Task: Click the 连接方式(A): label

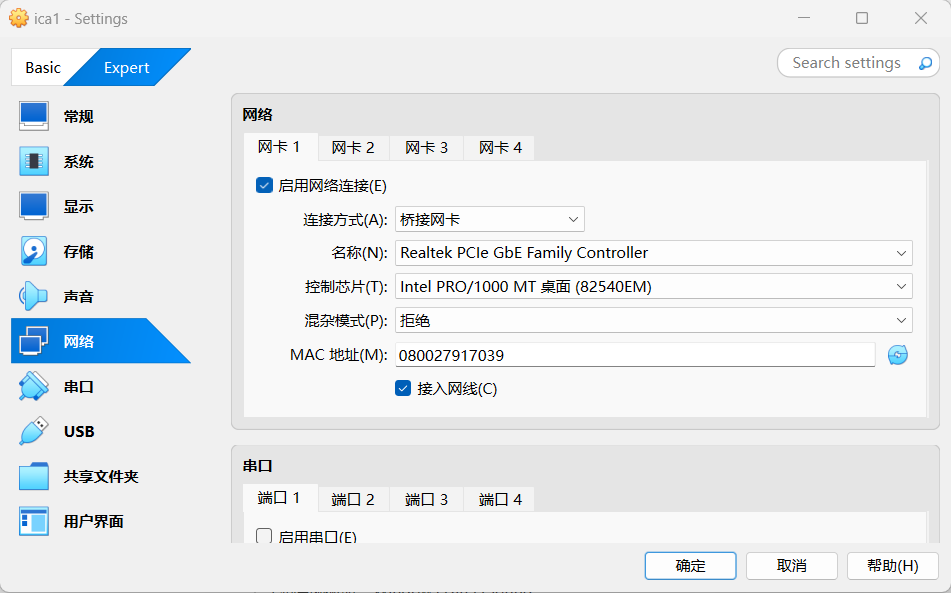Action: pos(345,219)
